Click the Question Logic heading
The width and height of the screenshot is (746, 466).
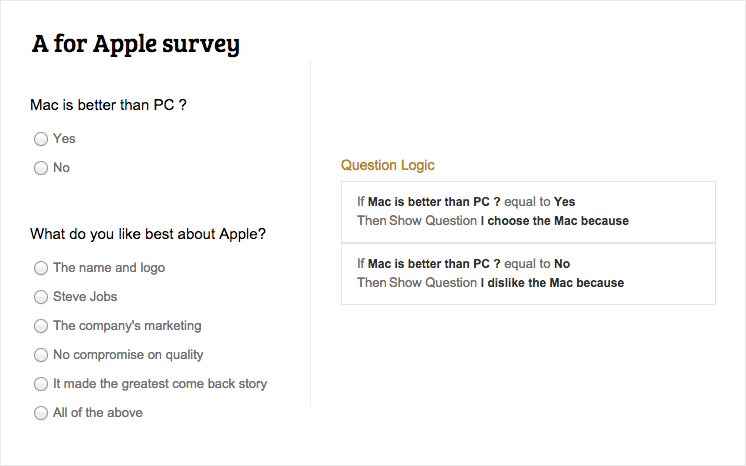pos(388,165)
